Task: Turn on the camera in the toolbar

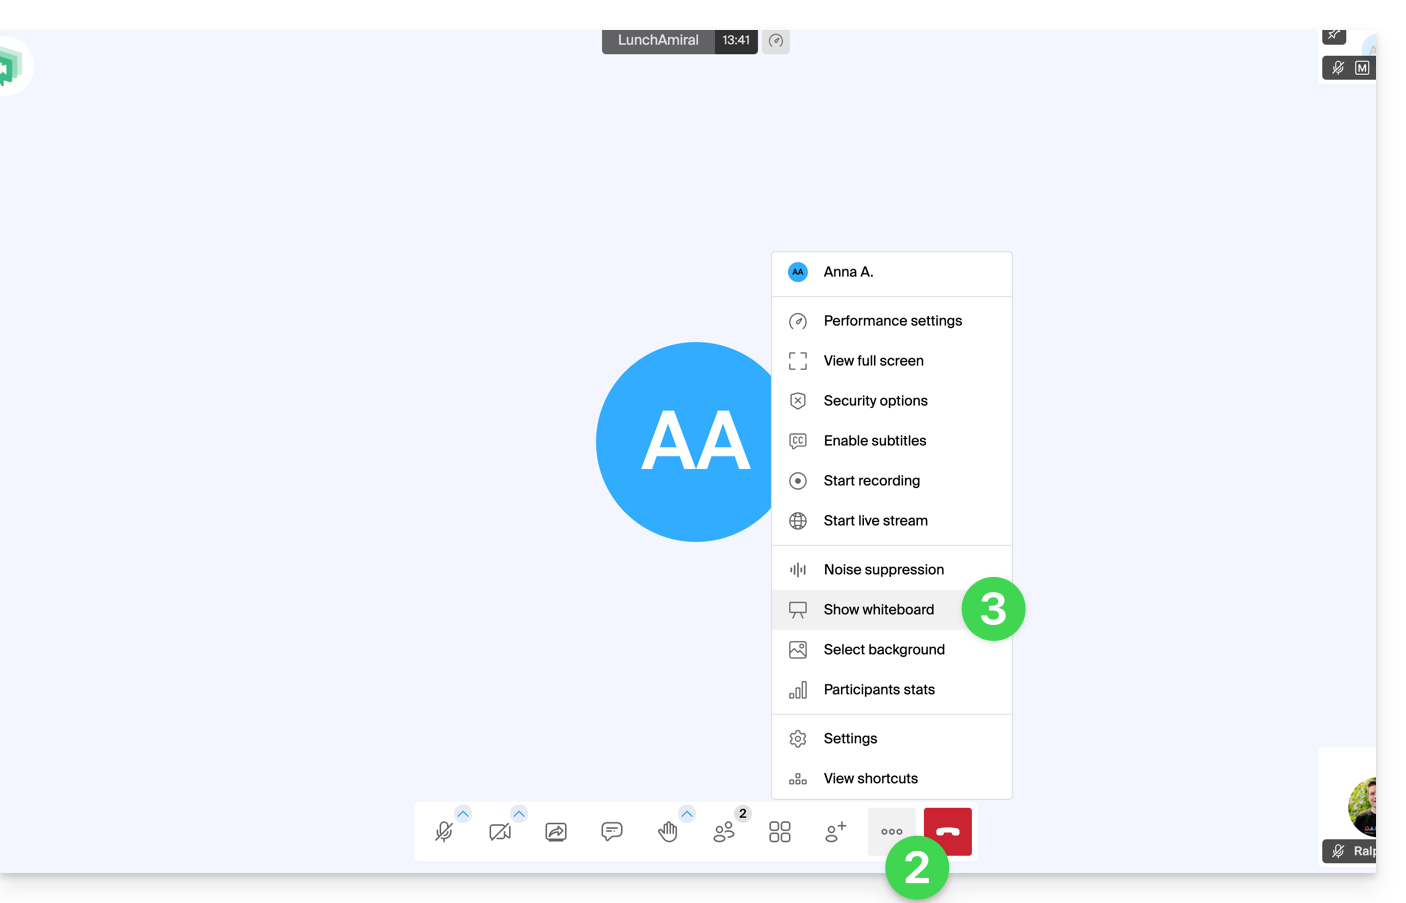Action: tap(500, 832)
